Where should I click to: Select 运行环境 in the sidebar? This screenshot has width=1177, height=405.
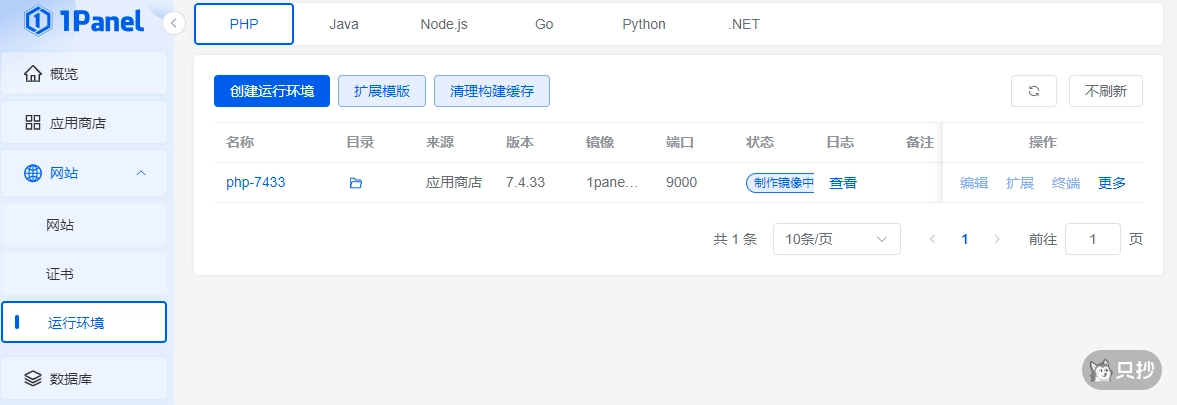click(84, 323)
